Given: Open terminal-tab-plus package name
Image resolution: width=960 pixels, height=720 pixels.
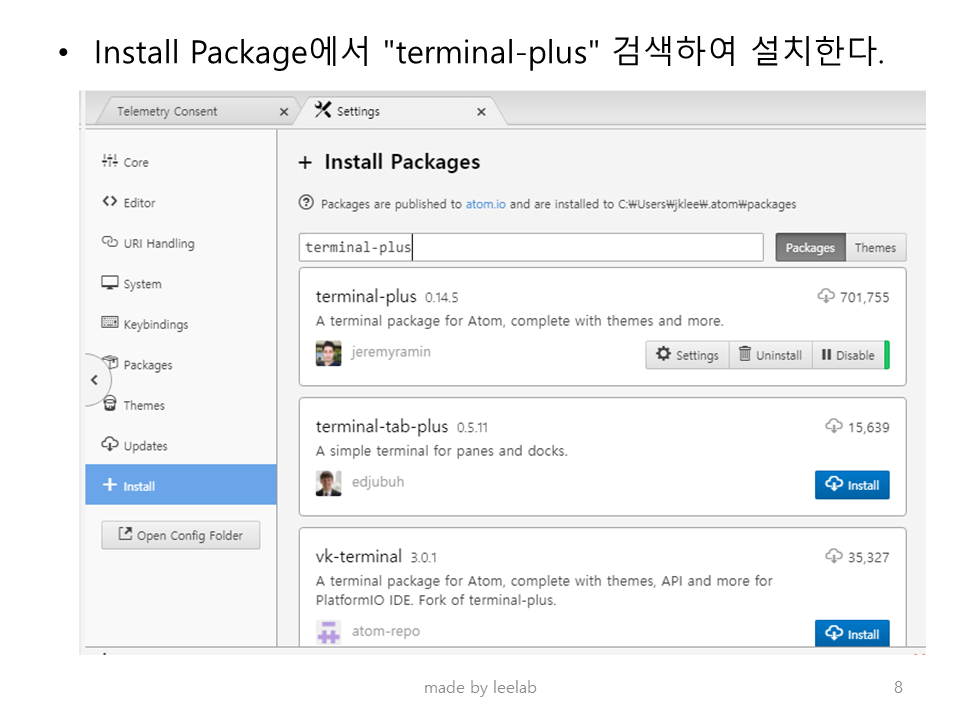Looking at the screenshot, I should click(x=382, y=426).
